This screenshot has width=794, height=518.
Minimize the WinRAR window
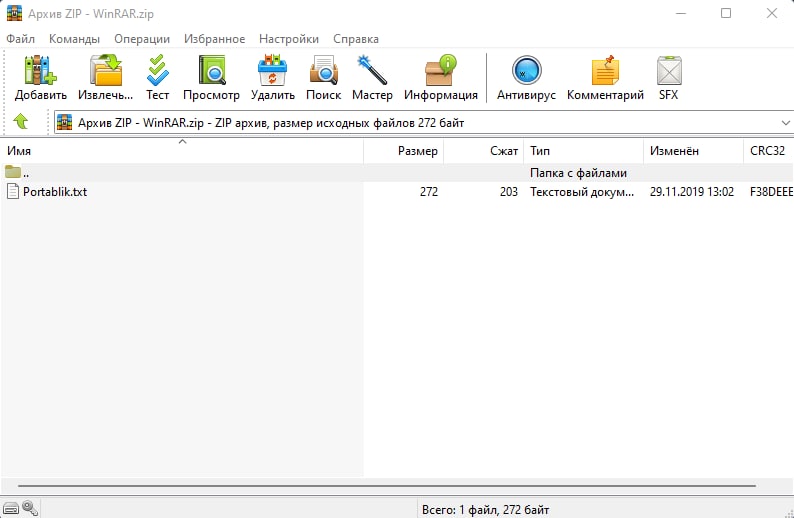(681, 13)
